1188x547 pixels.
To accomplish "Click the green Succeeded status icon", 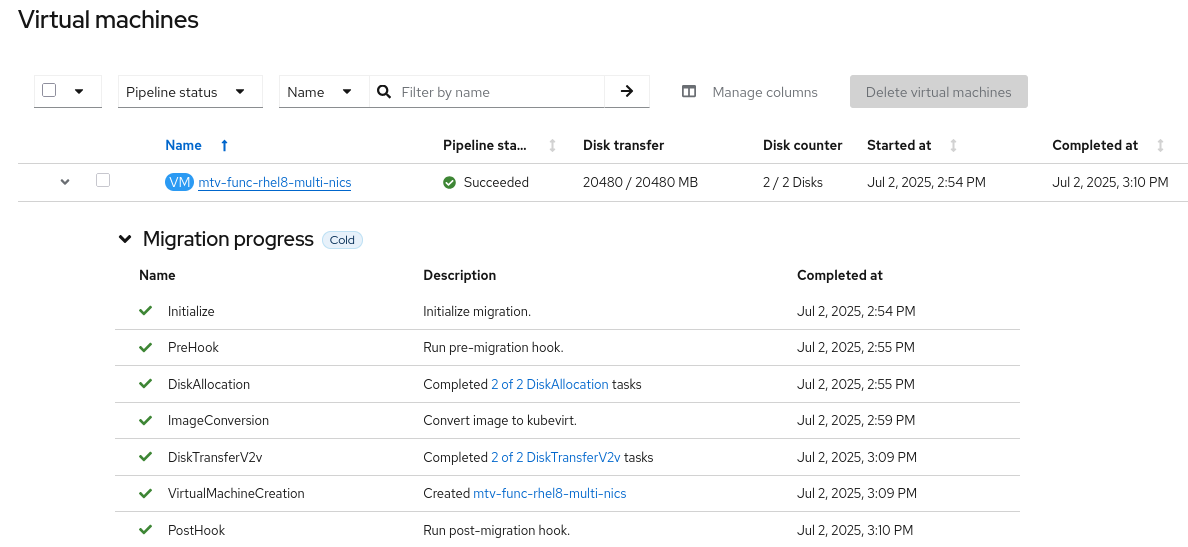I will click(450, 183).
